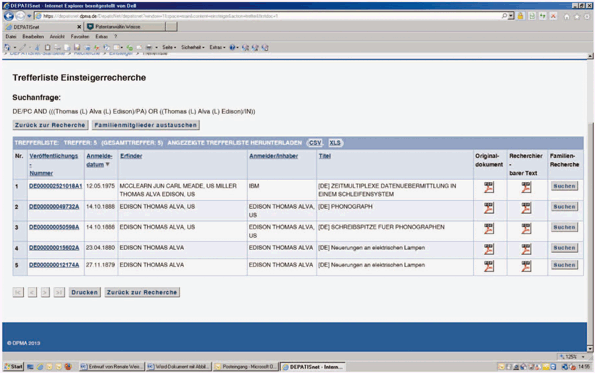Open patent link DE000000049732A
The image size is (595, 373).
pos(54,206)
